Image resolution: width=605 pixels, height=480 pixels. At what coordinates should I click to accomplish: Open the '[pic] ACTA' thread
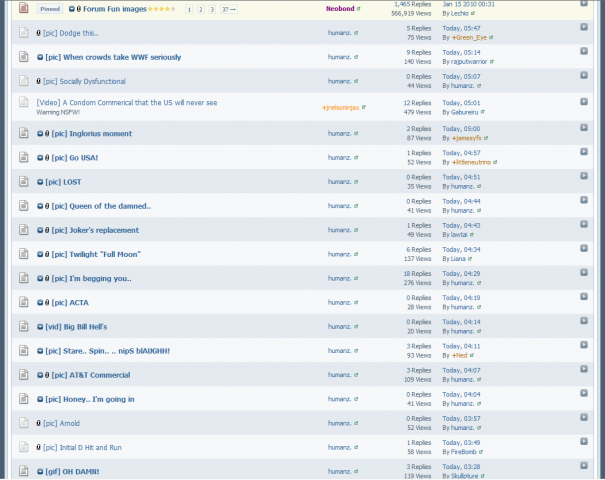pos(70,303)
